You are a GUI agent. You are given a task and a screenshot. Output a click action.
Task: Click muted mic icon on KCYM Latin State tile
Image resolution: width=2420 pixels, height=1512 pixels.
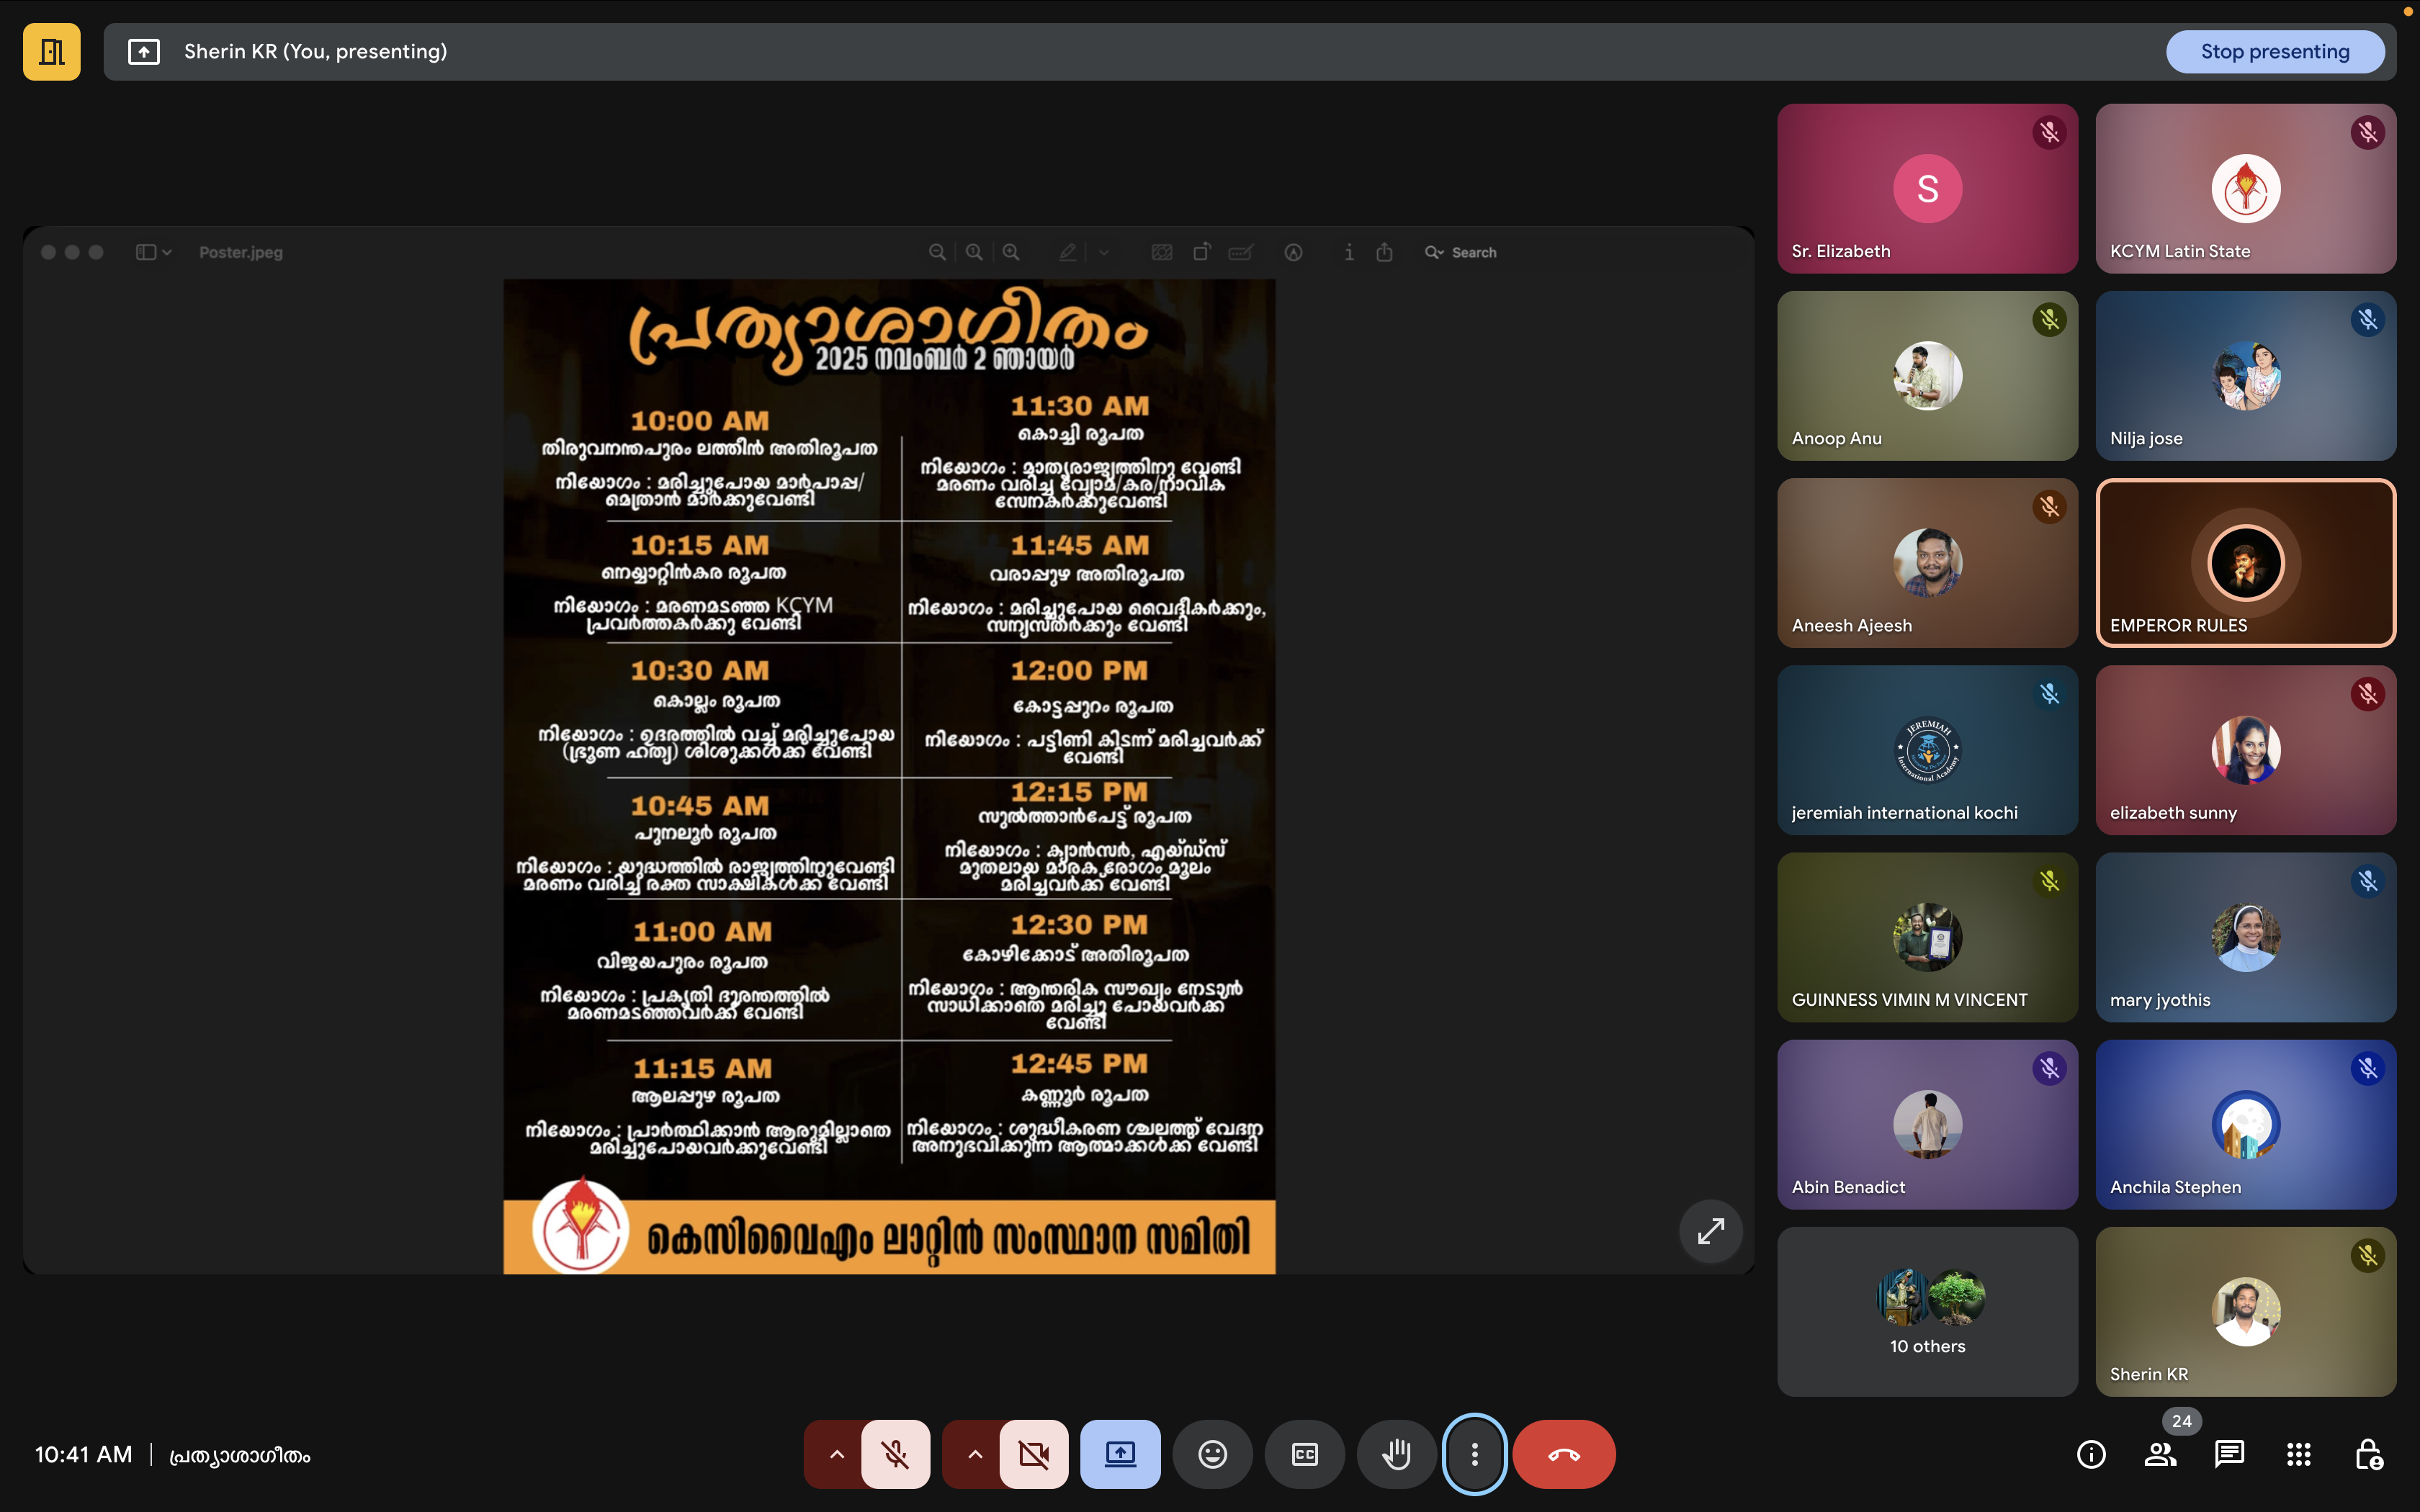coord(2367,132)
